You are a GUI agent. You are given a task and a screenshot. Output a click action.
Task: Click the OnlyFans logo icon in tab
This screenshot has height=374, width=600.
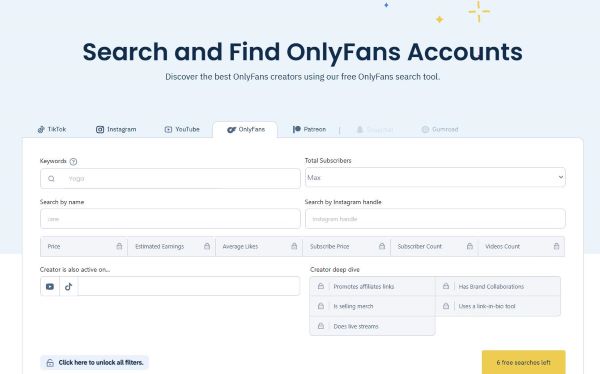232,130
